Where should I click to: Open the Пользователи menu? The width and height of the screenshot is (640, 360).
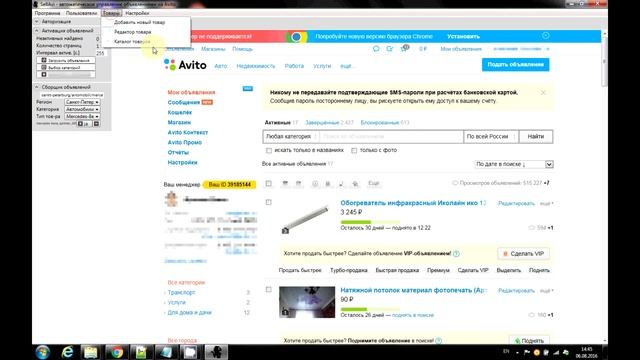pyautogui.click(x=81, y=13)
